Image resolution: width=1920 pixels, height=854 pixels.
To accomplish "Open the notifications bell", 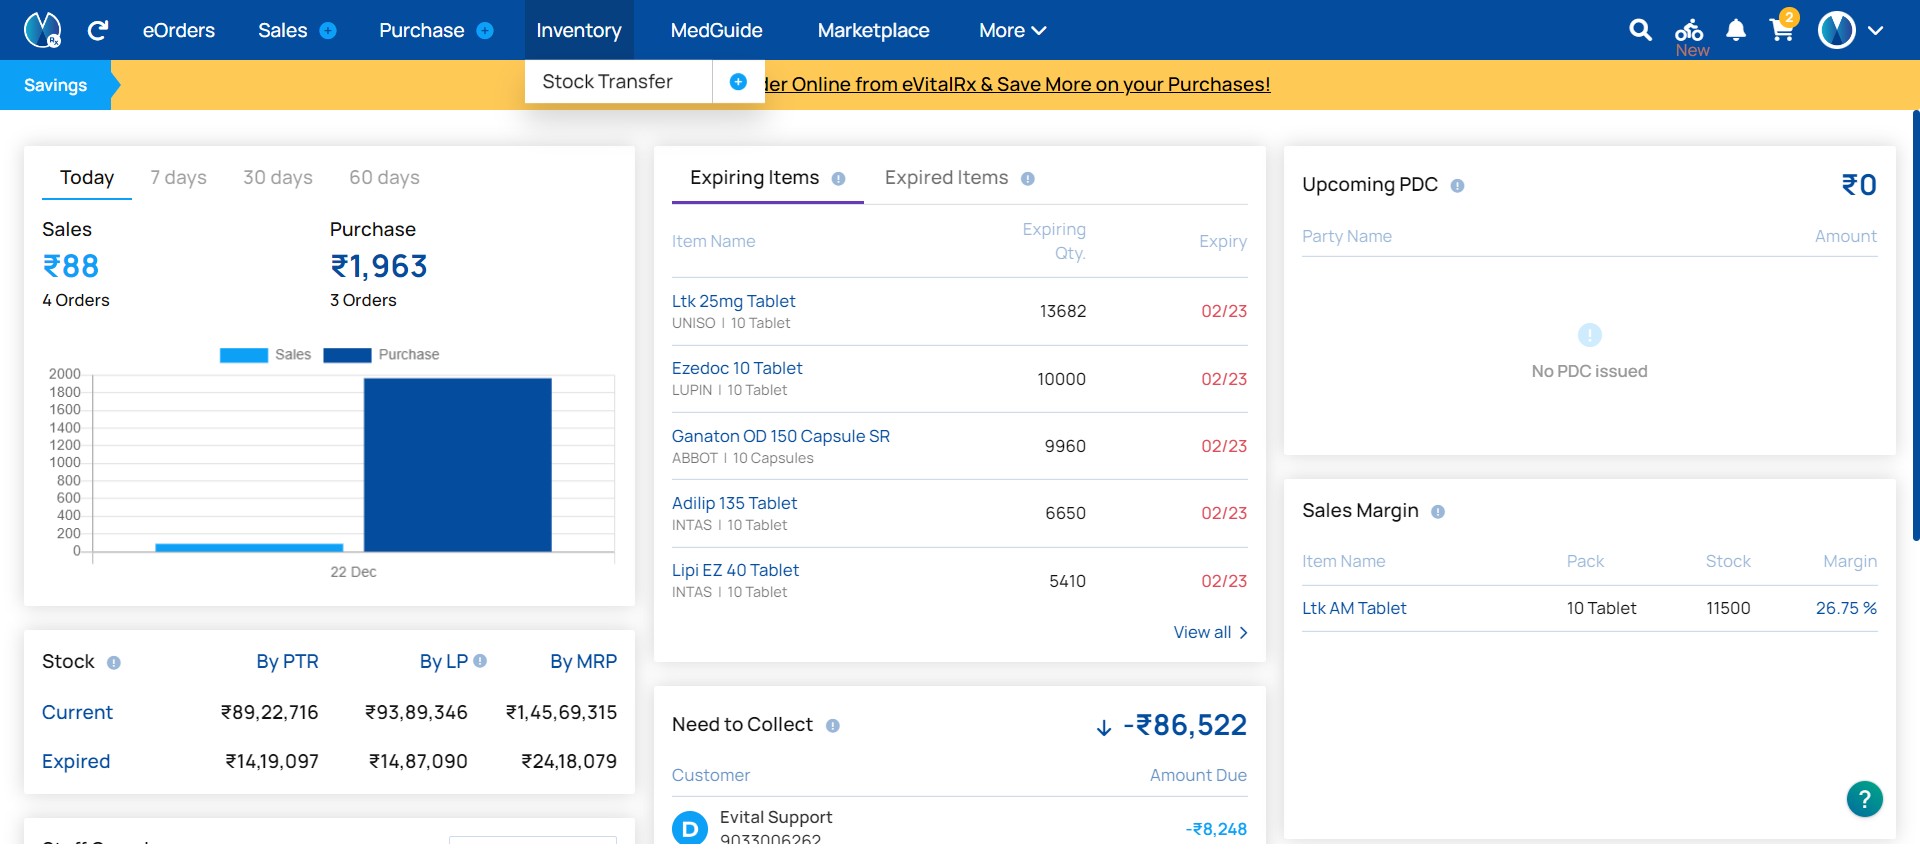I will pyautogui.click(x=1736, y=31).
